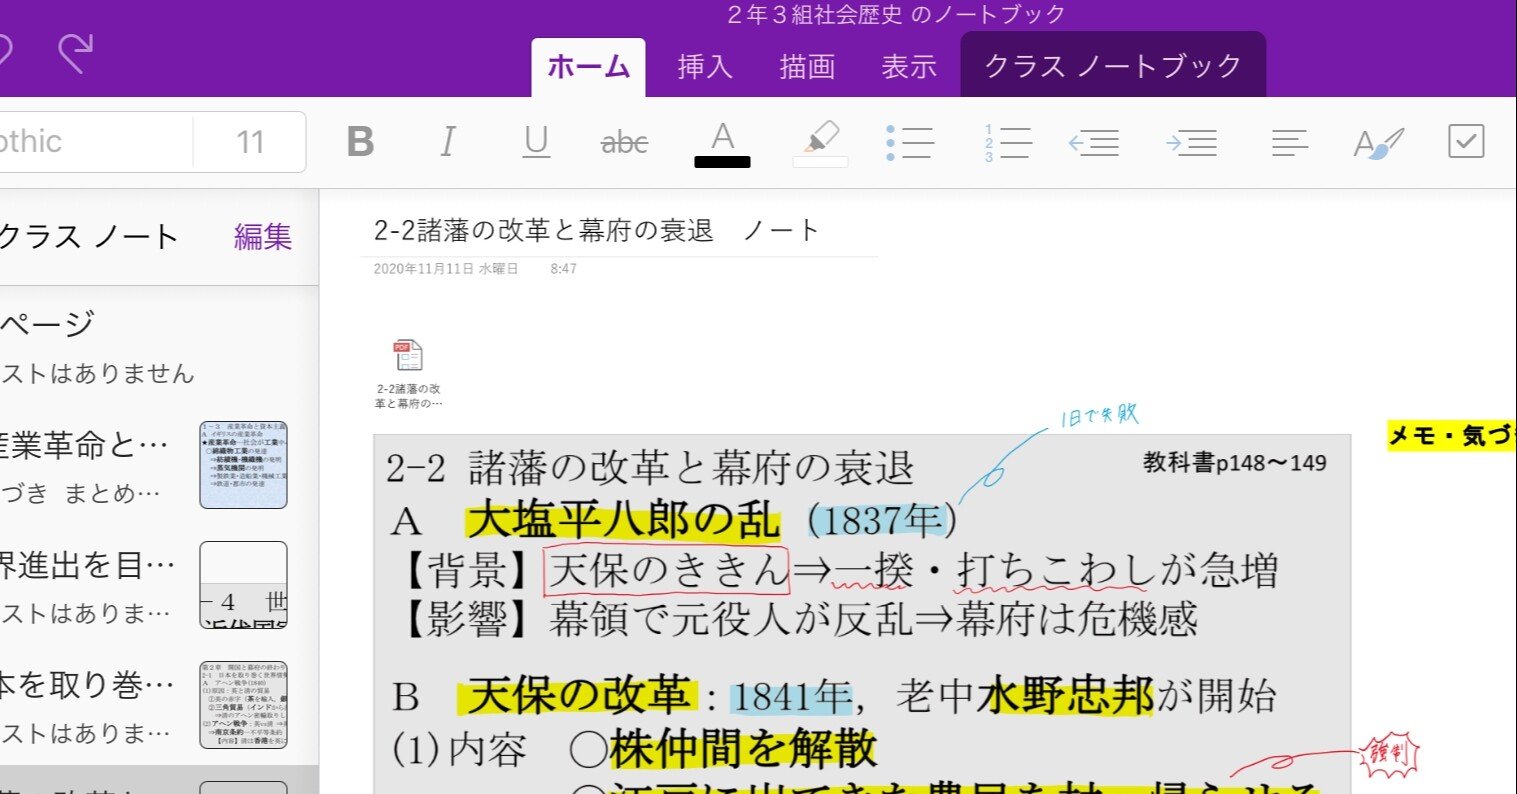Switch to the 描画 tab
1517x794 pixels.
point(806,66)
